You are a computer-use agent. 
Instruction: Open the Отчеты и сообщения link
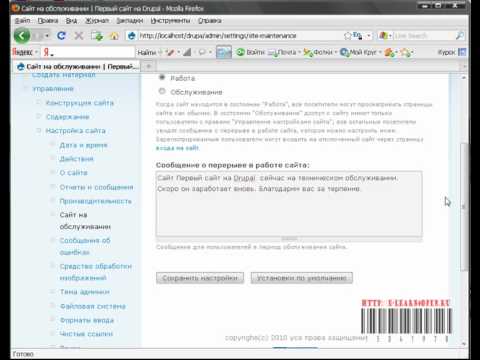[x=96, y=187]
